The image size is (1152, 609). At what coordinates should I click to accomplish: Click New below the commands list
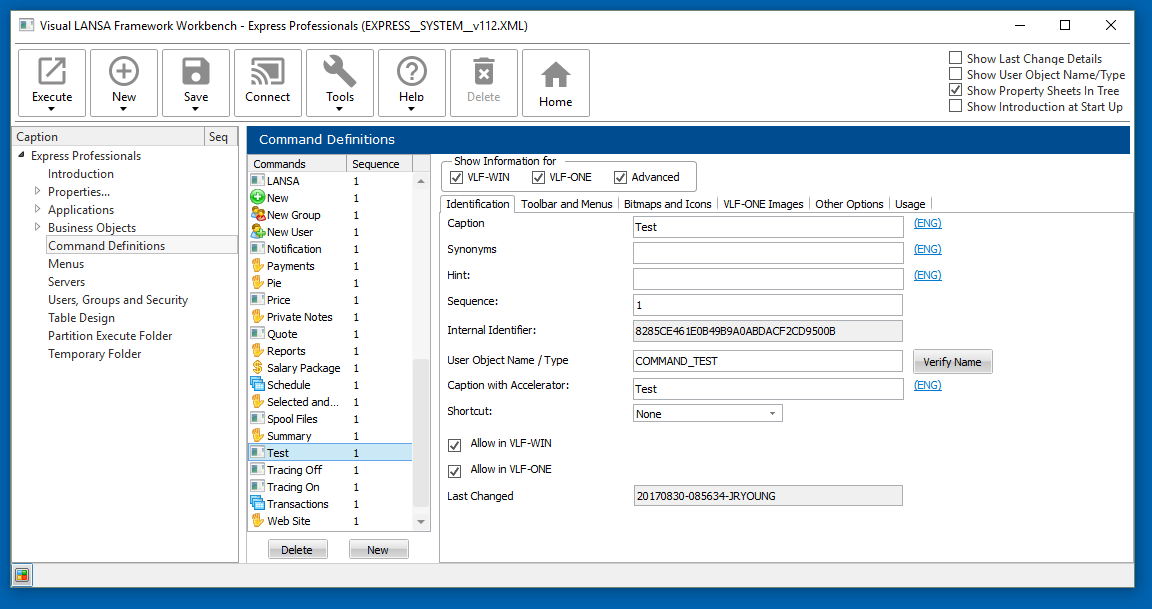378,549
